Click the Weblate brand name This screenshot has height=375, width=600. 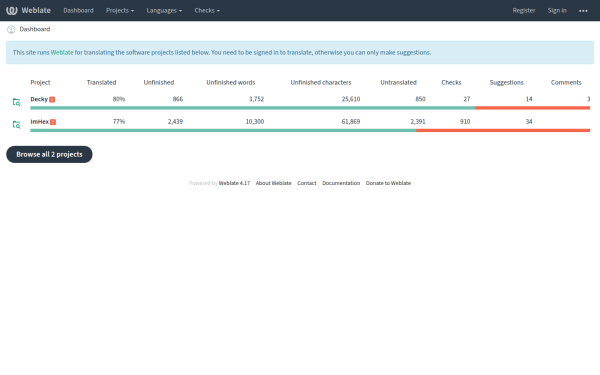[36, 10]
